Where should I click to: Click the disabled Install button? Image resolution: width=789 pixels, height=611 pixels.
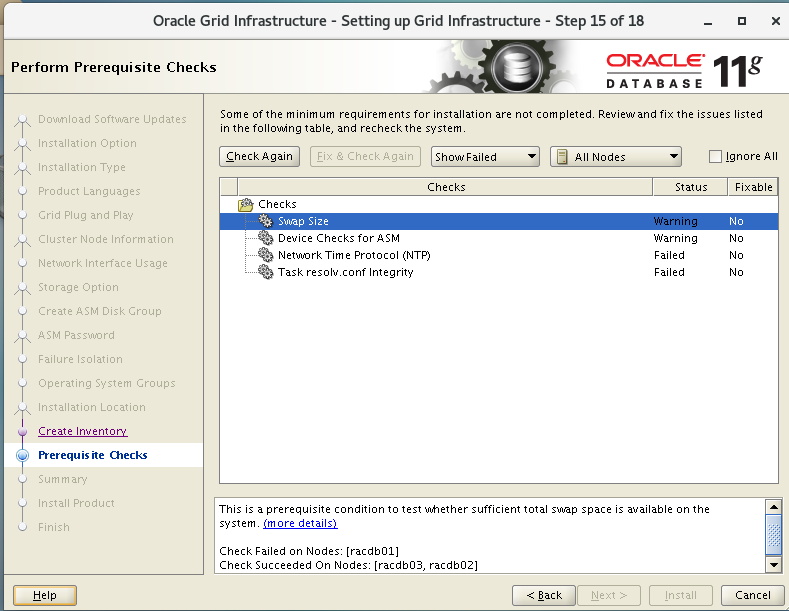click(681, 595)
